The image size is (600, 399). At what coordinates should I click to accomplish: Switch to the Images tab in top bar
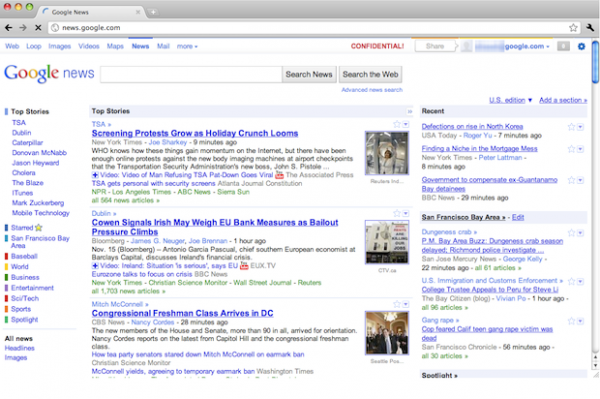click(59, 46)
